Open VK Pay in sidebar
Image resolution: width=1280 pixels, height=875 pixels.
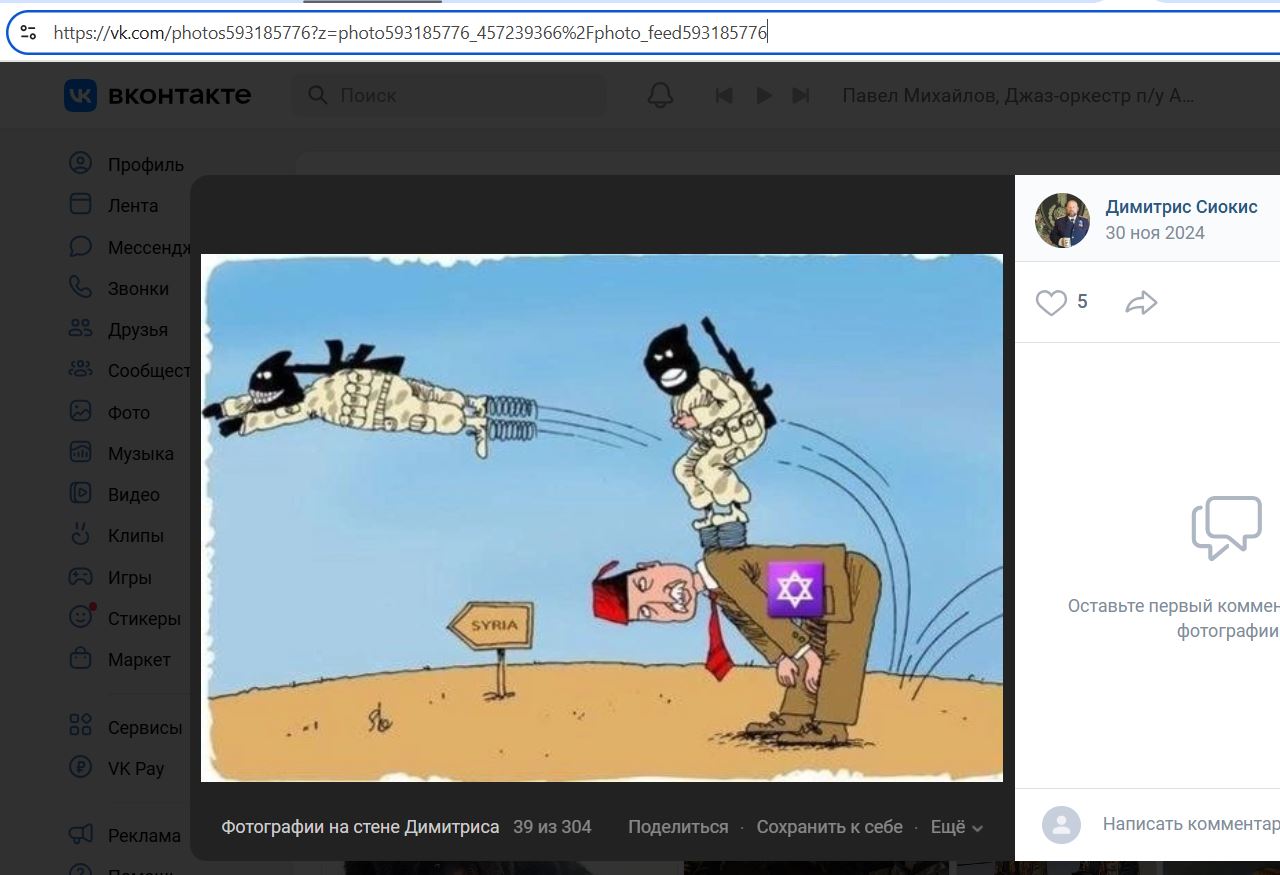(x=116, y=768)
